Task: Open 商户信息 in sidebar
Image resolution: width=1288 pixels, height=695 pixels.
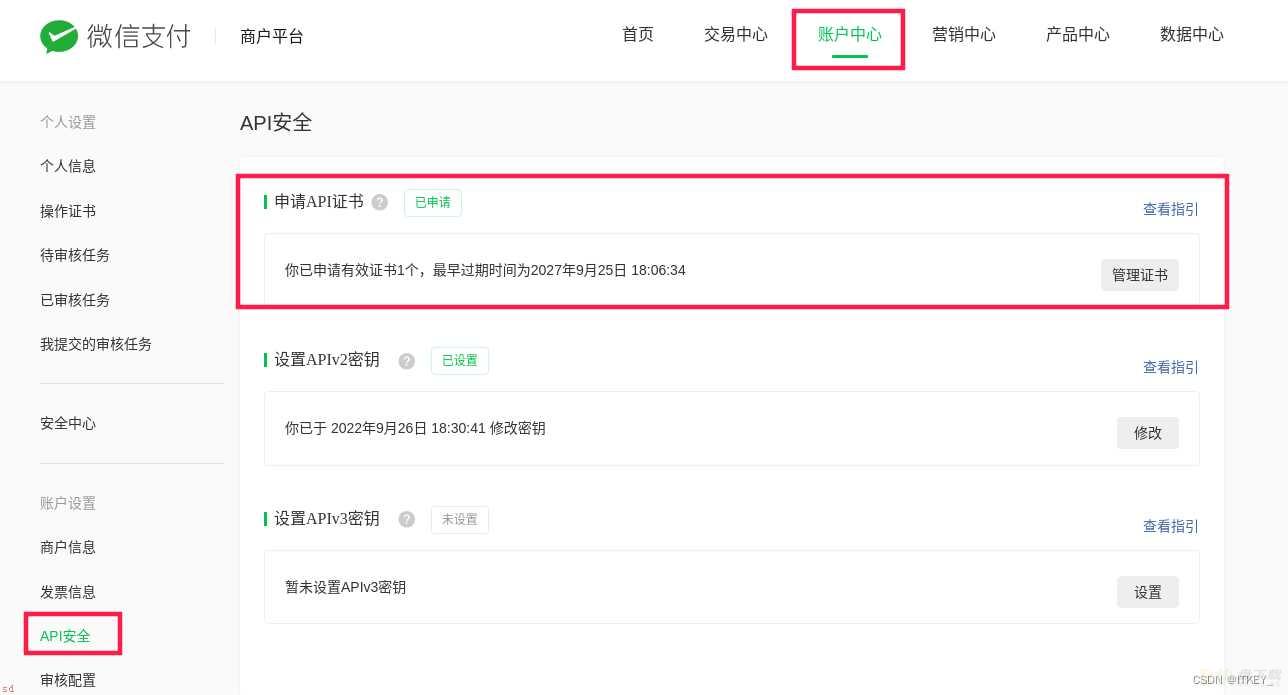Action: tap(68, 547)
